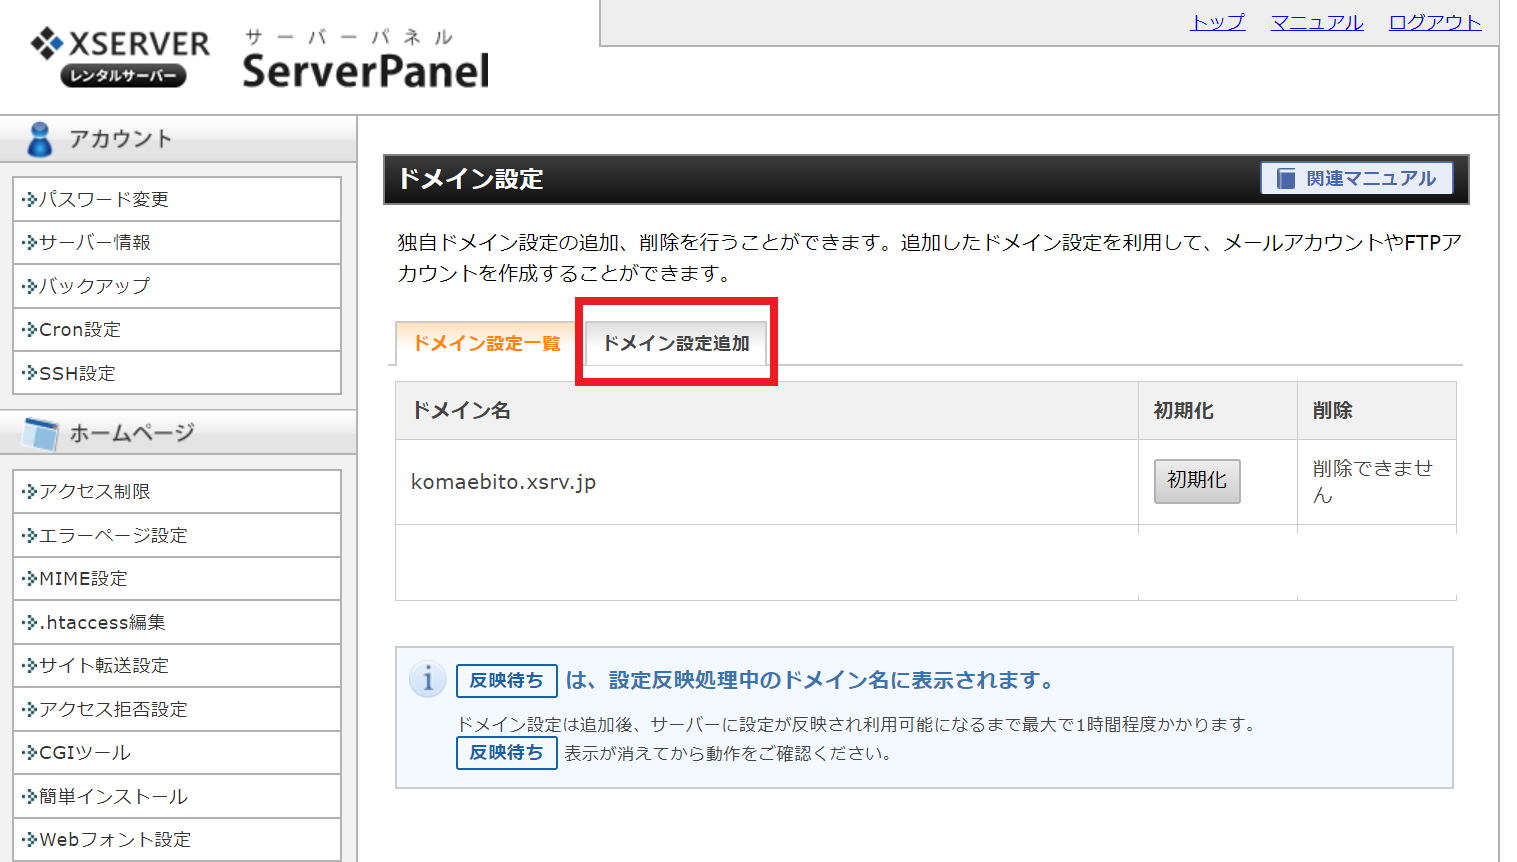Navigate to アクセス制限 settings
Viewport: 1517px width, 862px height.
[94, 492]
